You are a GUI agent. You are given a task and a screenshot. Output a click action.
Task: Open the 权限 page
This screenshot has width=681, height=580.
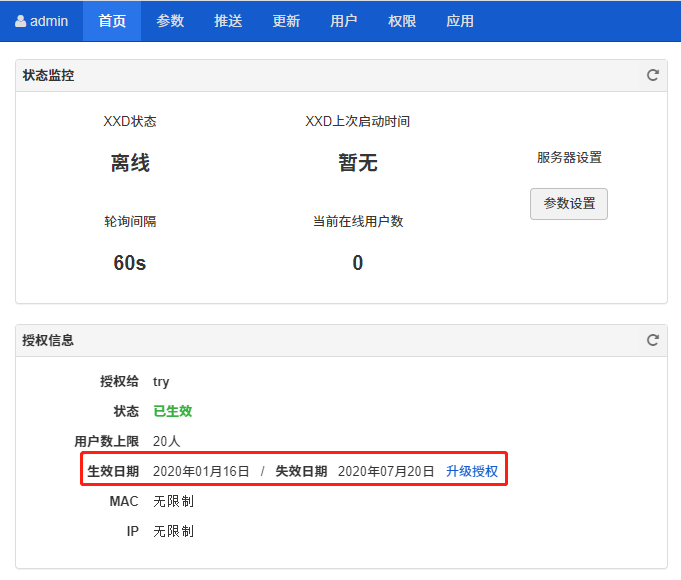coord(402,21)
